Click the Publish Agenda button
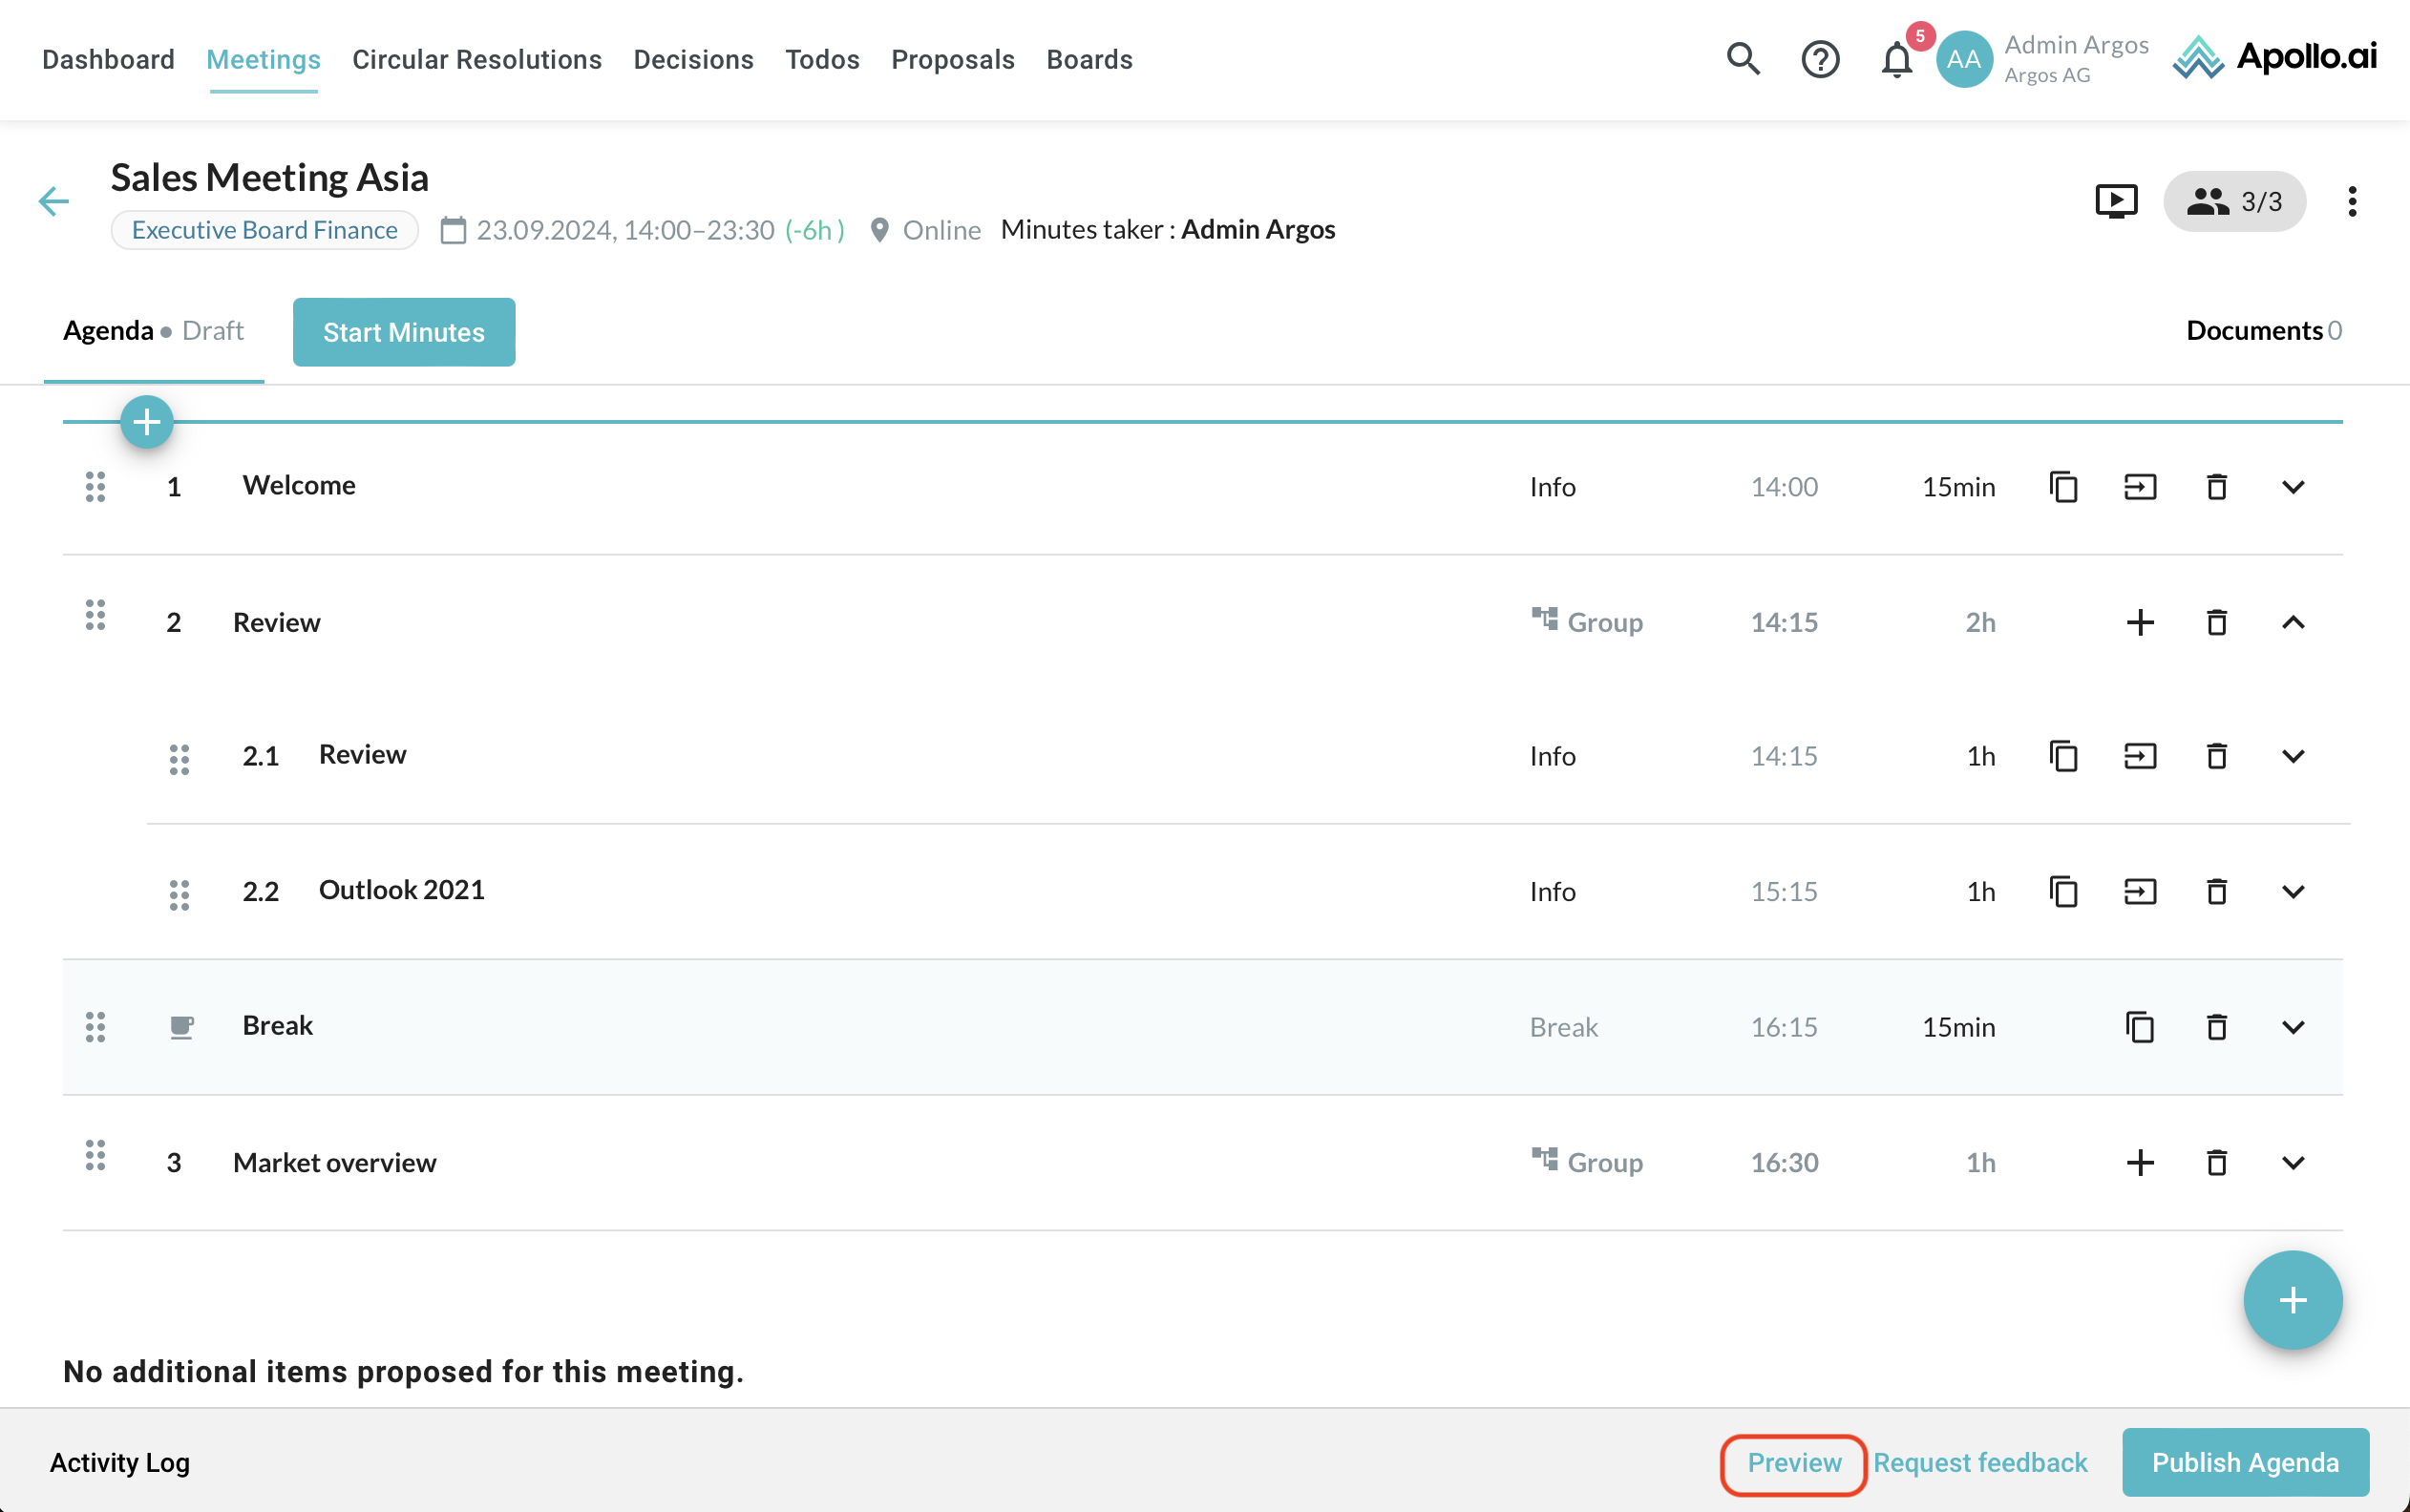The width and height of the screenshot is (2410, 1512). (2244, 1462)
